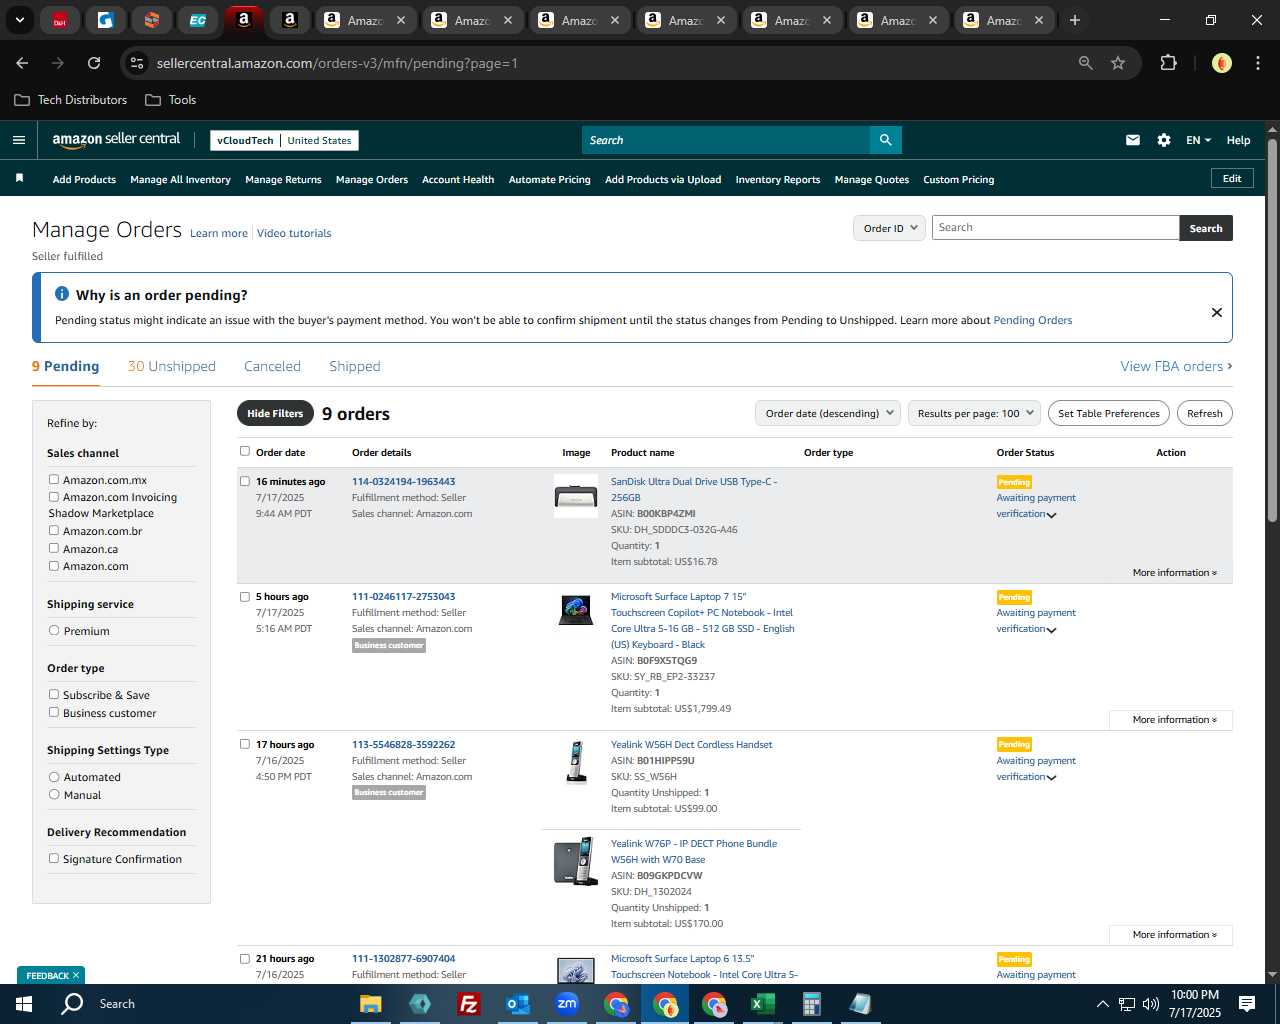Check the Business customer order type
The image size is (1280, 1024).
[54, 712]
